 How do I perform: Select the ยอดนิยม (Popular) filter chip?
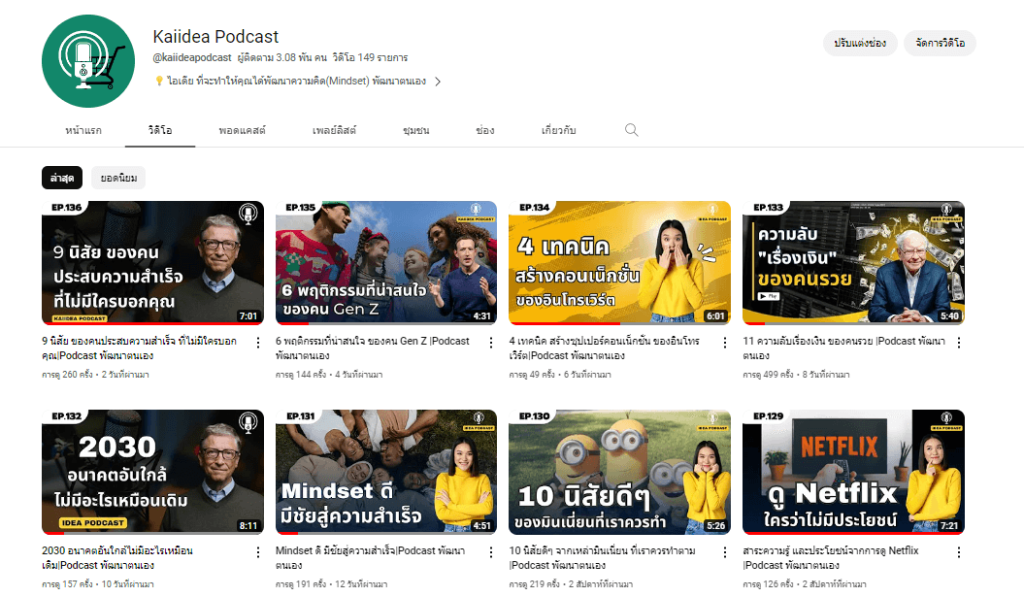point(118,178)
